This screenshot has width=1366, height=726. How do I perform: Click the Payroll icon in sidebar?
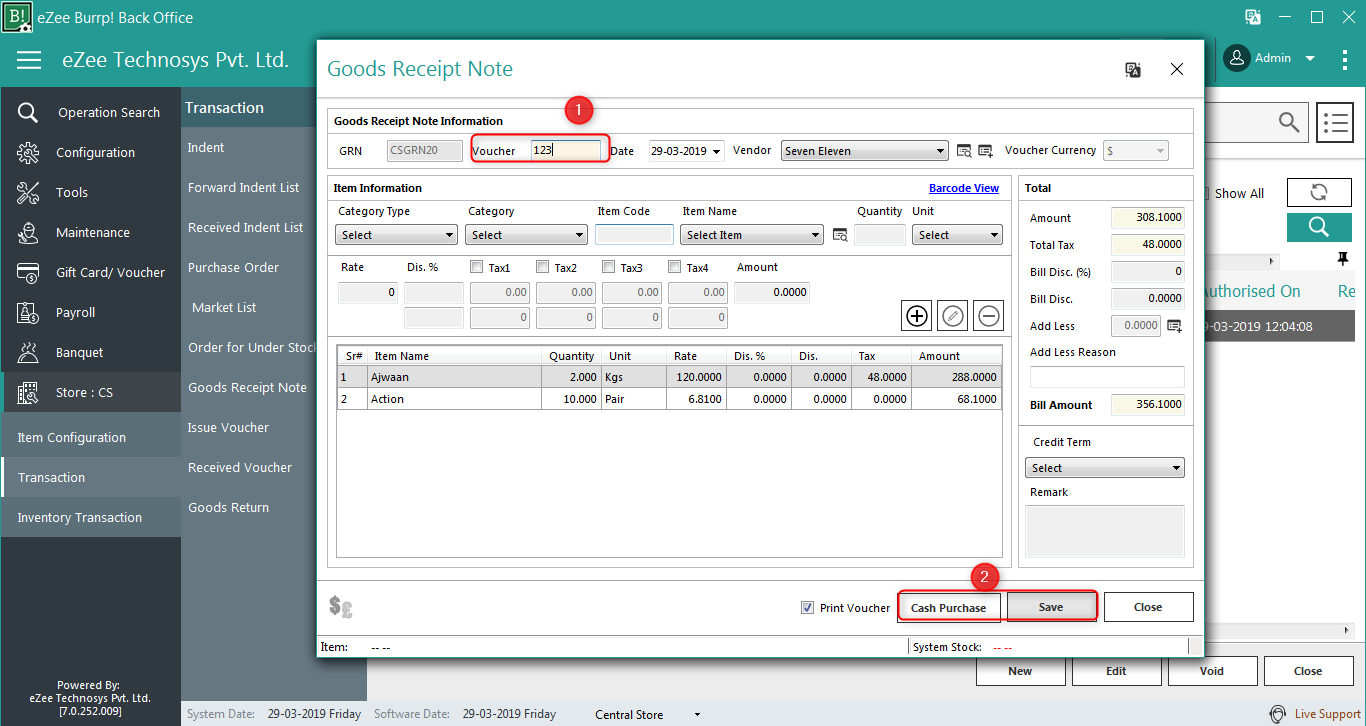coord(28,312)
